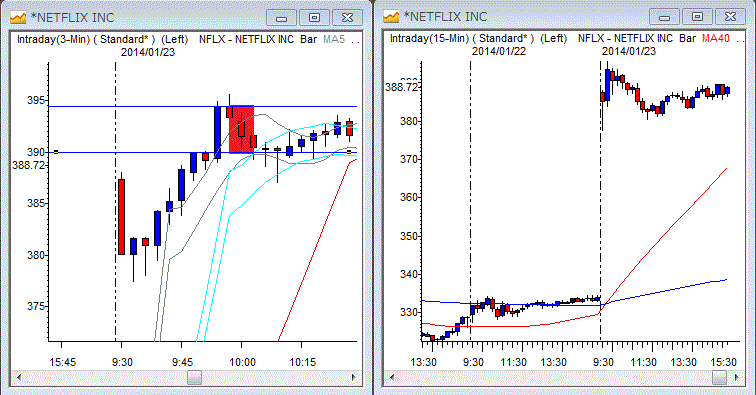756x395 pixels.
Task: Click scrollbar thumb in 15-Min chart
Action: tap(719, 378)
